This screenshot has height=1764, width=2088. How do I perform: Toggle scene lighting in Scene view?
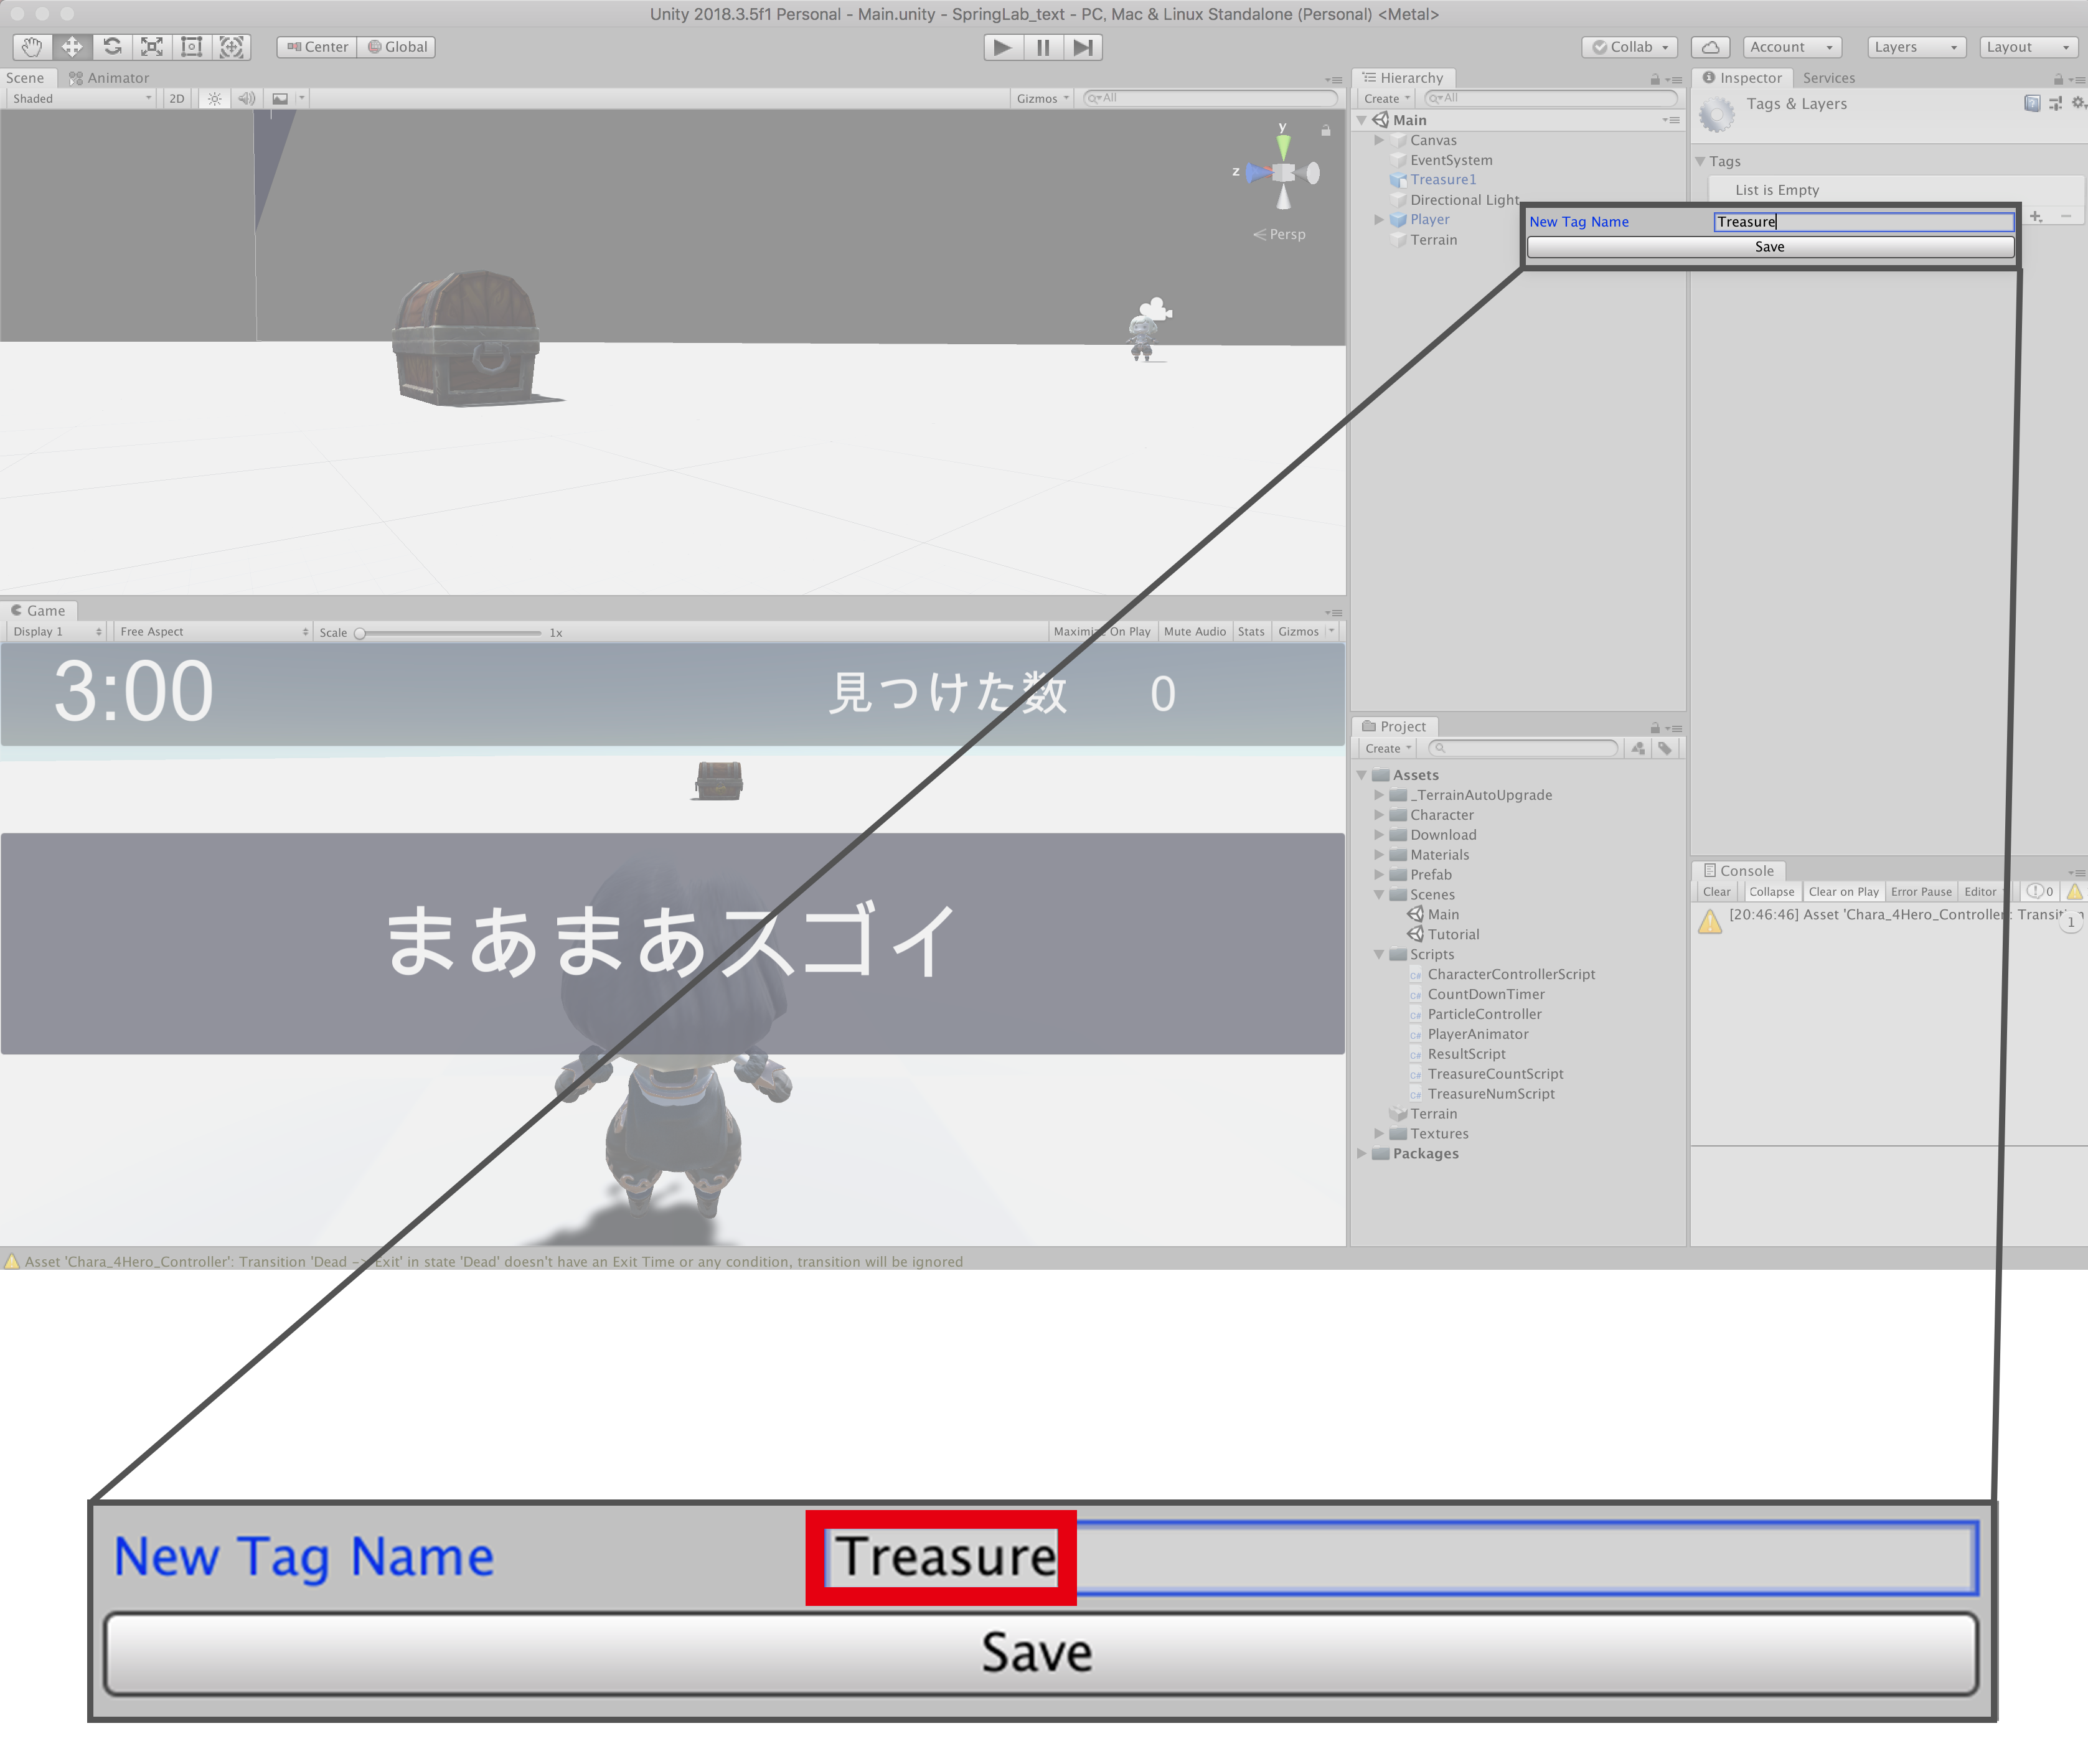214,98
